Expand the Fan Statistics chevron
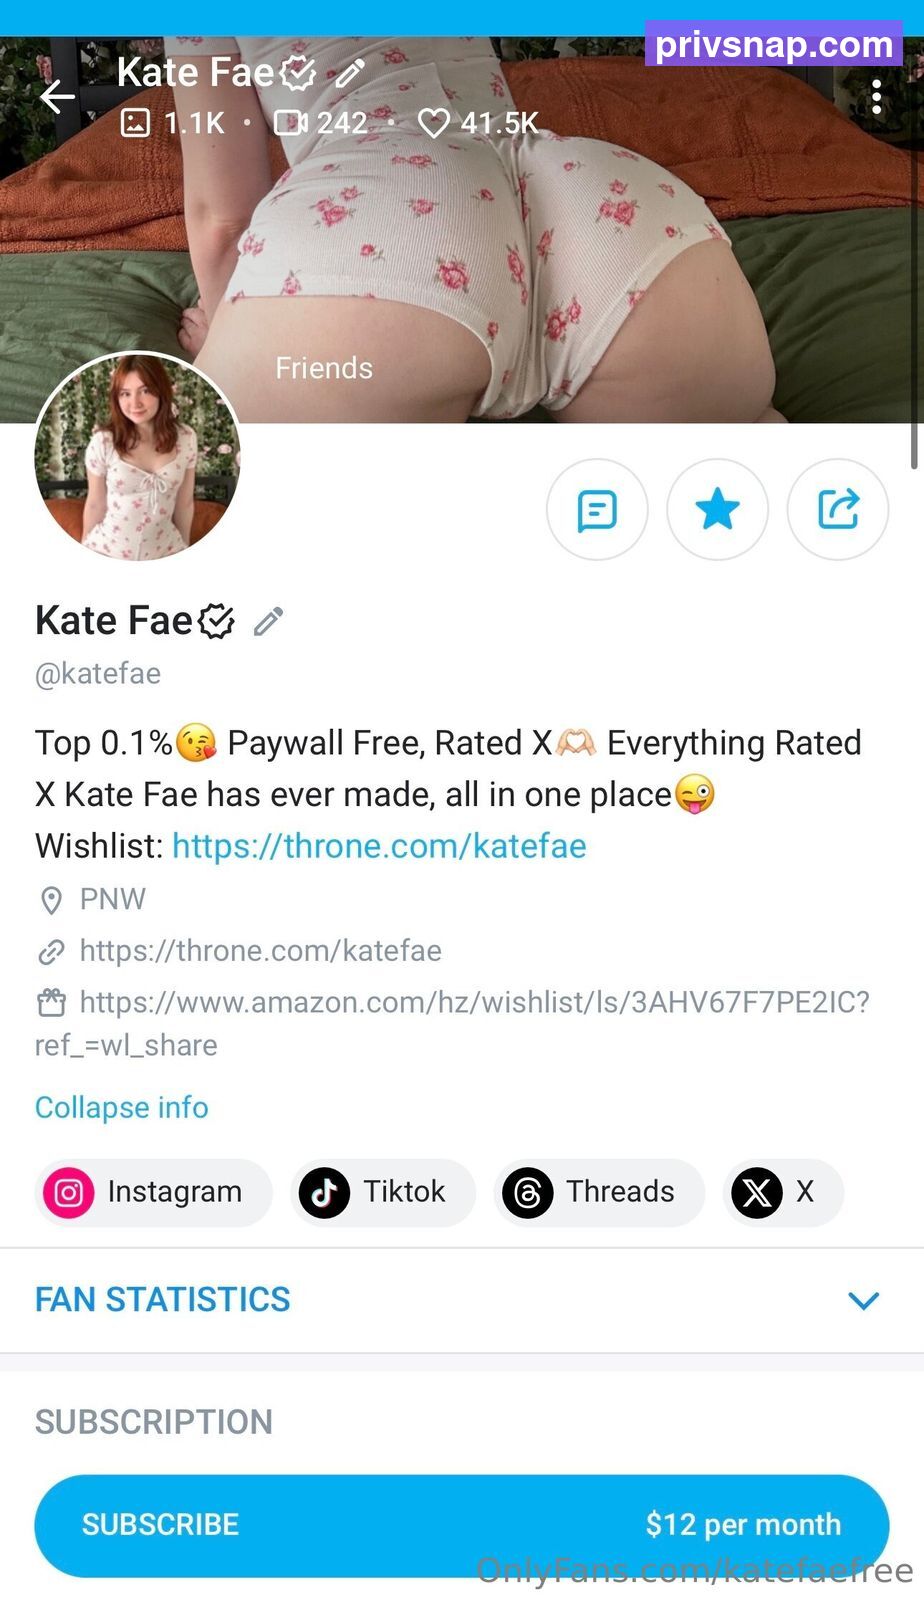This screenshot has height=1600, width=924. pos(863,1300)
